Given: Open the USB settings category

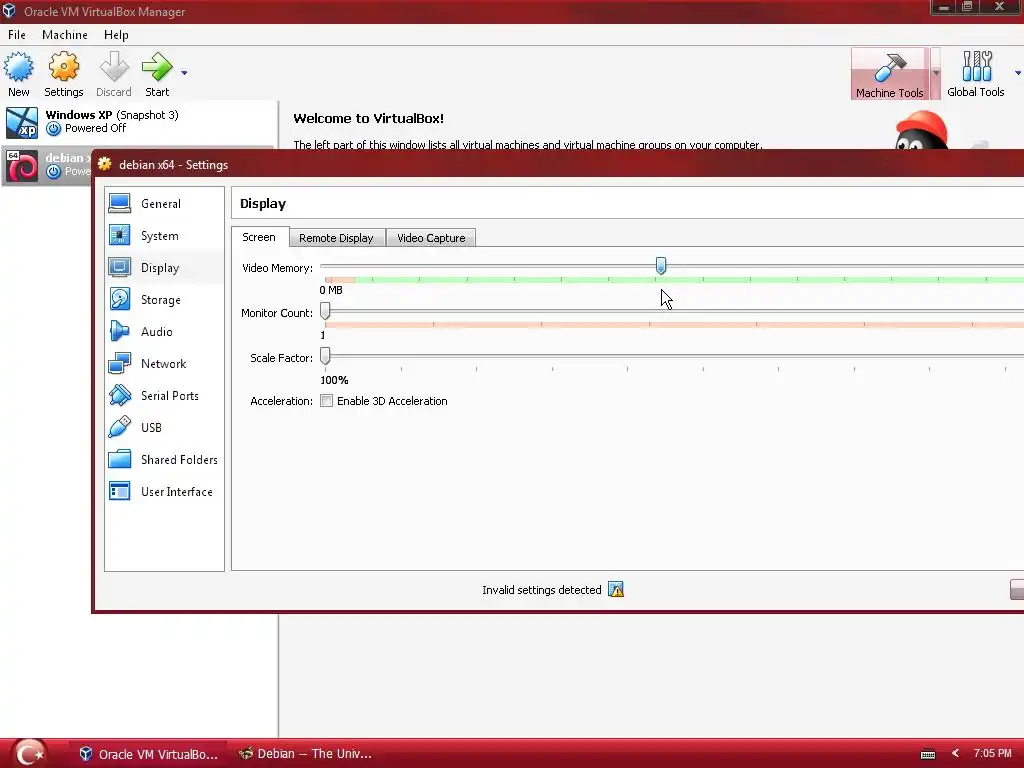Looking at the screenshot, I should click(x=164, y=428).
